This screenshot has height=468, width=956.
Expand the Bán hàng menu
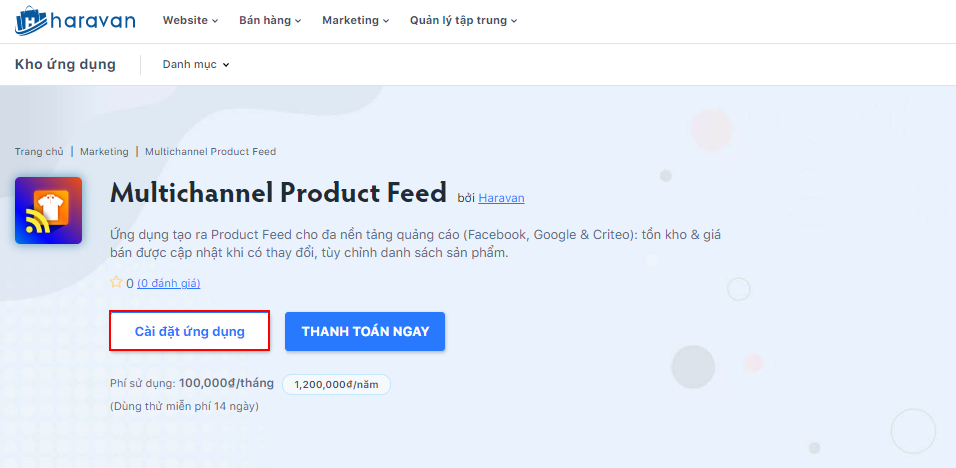point(270,20)
